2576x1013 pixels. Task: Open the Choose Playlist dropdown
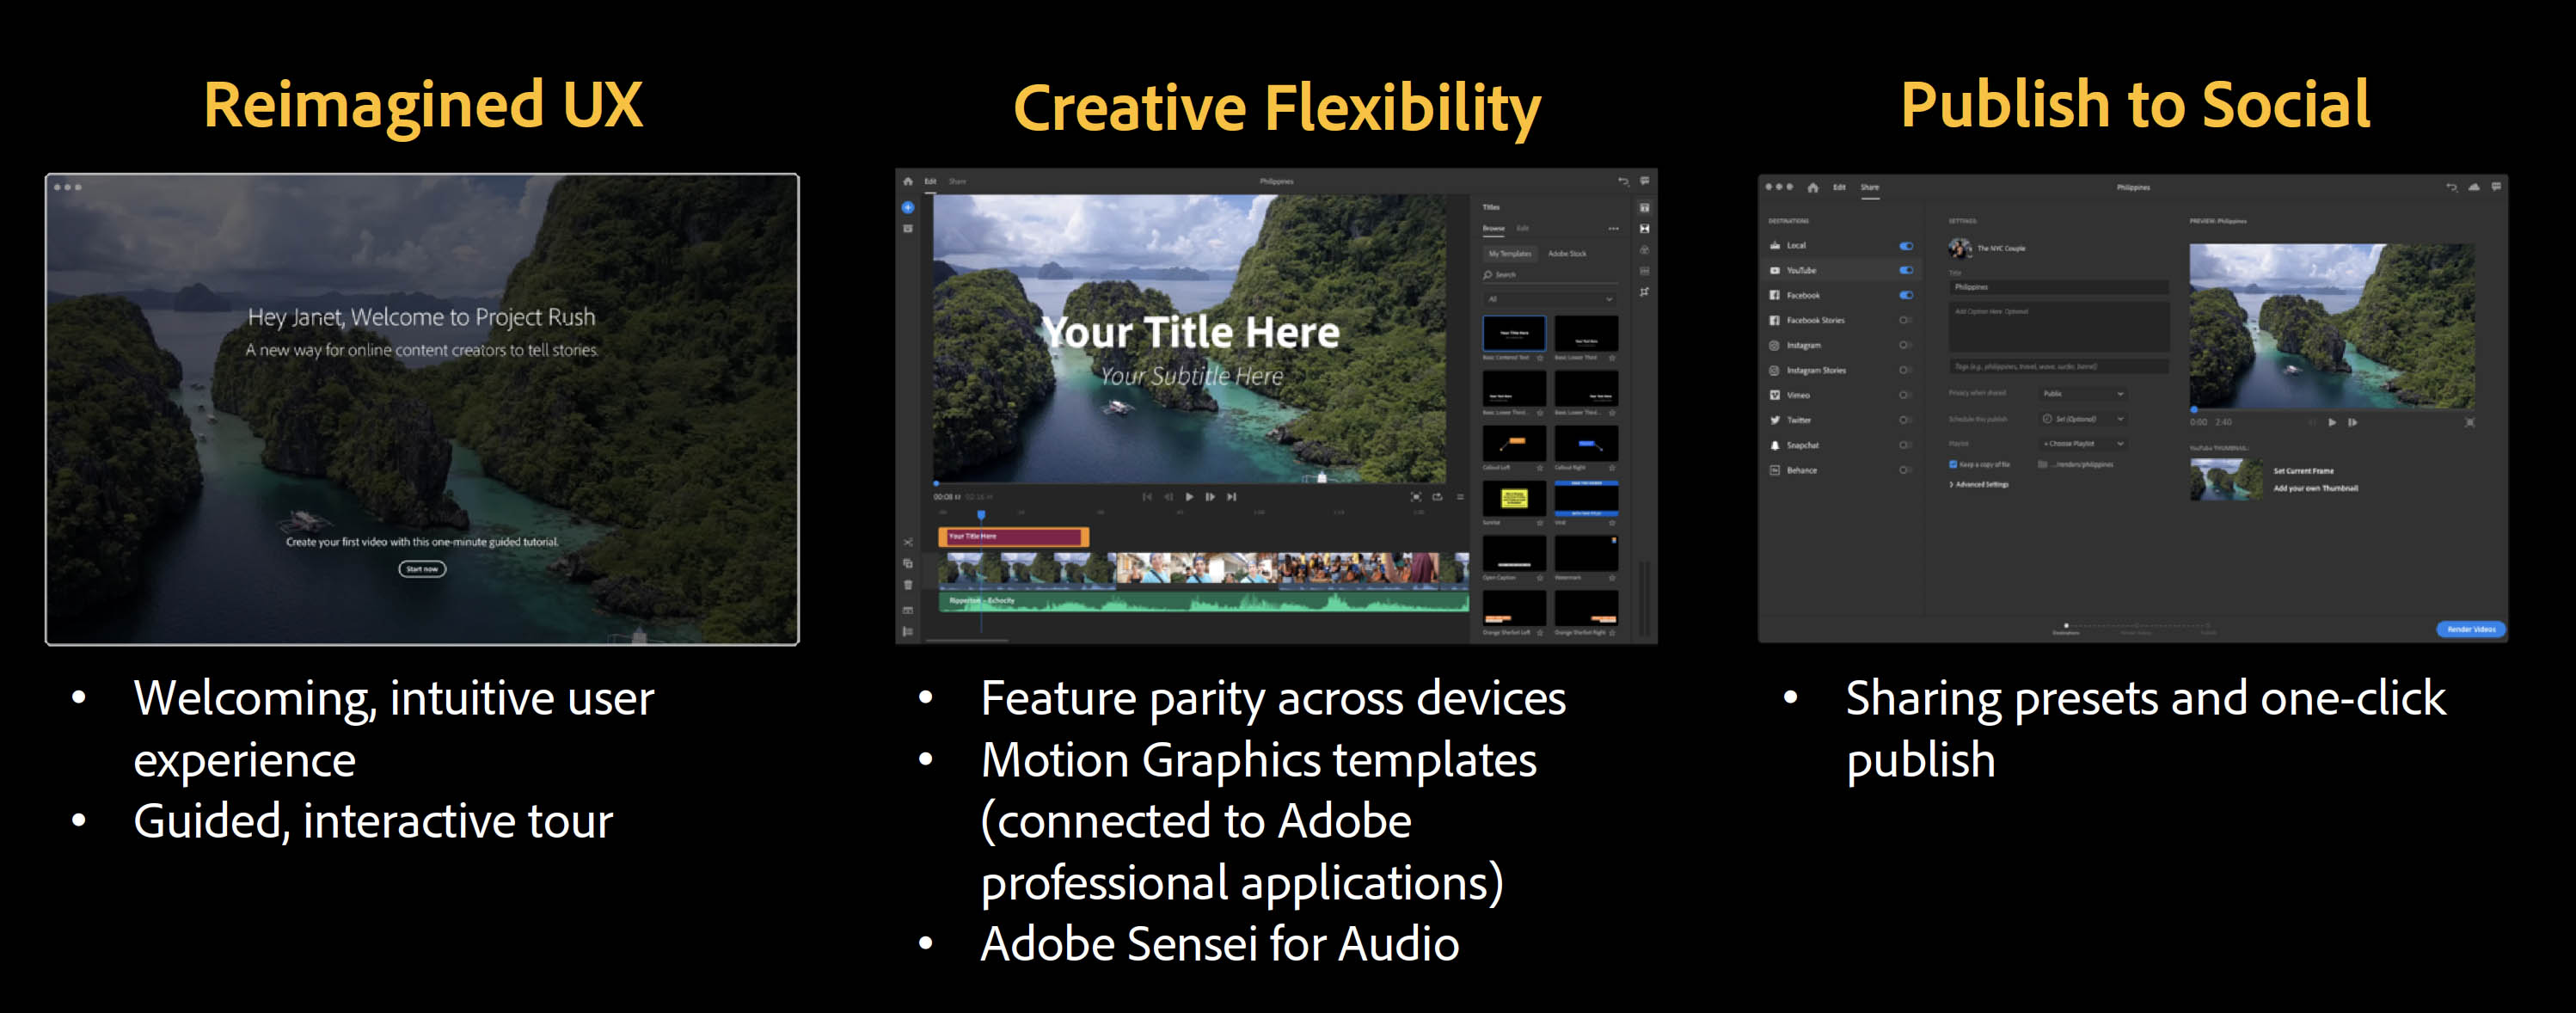click(2083, 444)
